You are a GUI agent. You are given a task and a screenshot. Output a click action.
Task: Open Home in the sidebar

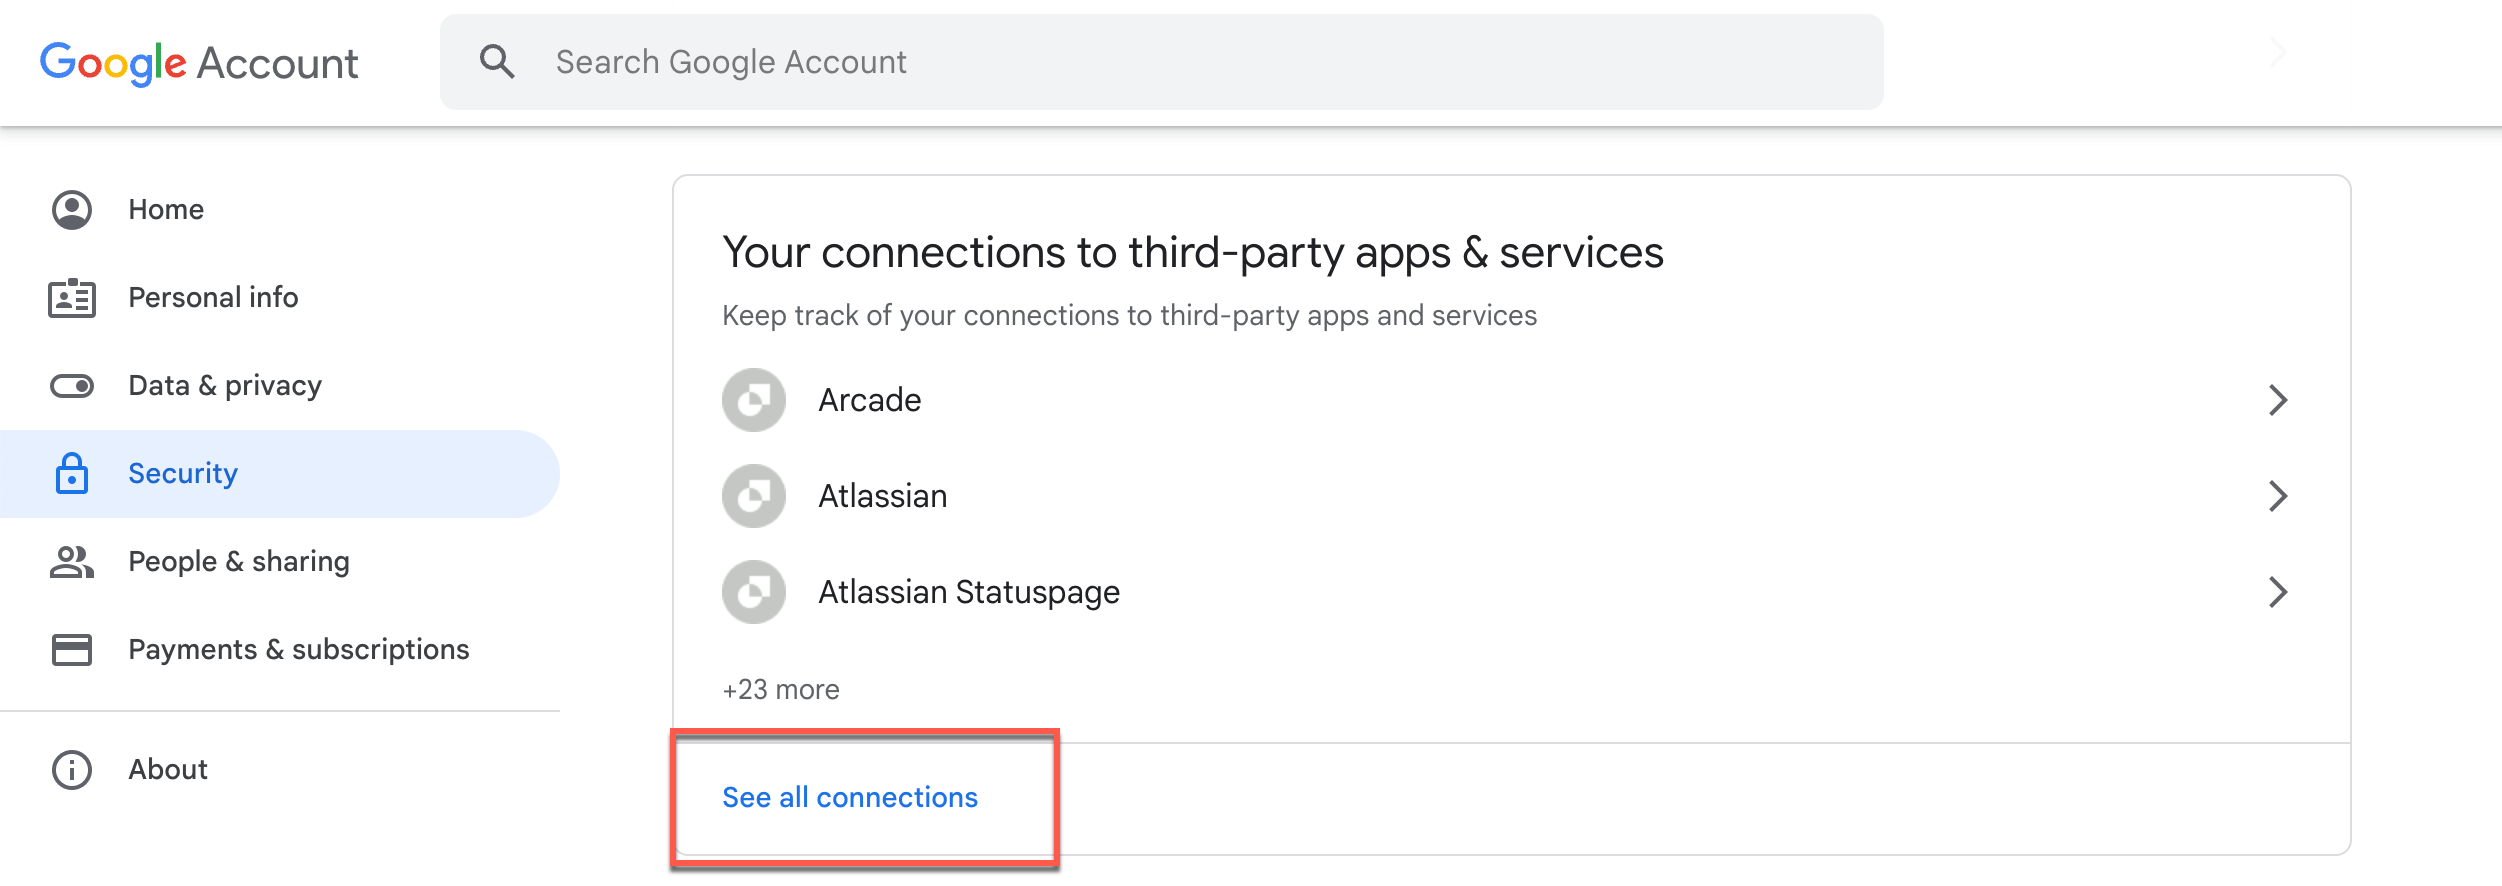(x=280, y=210)
